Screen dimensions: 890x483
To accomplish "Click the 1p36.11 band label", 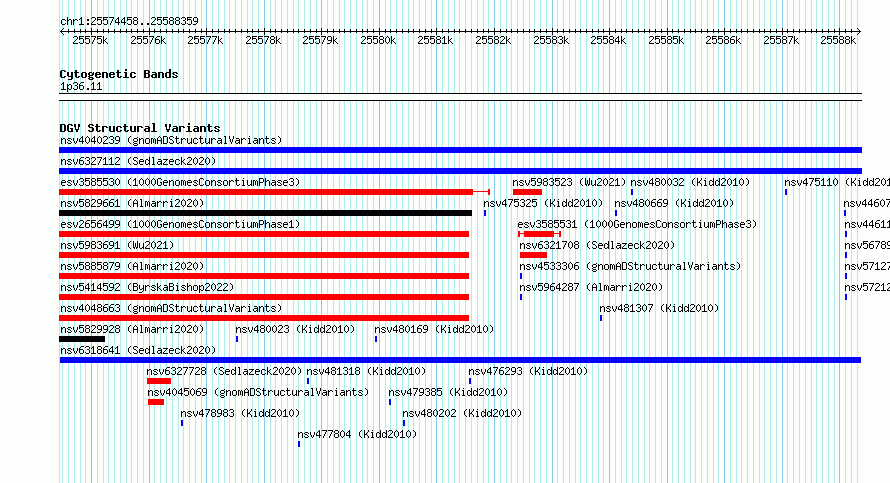I will point(81,87).
